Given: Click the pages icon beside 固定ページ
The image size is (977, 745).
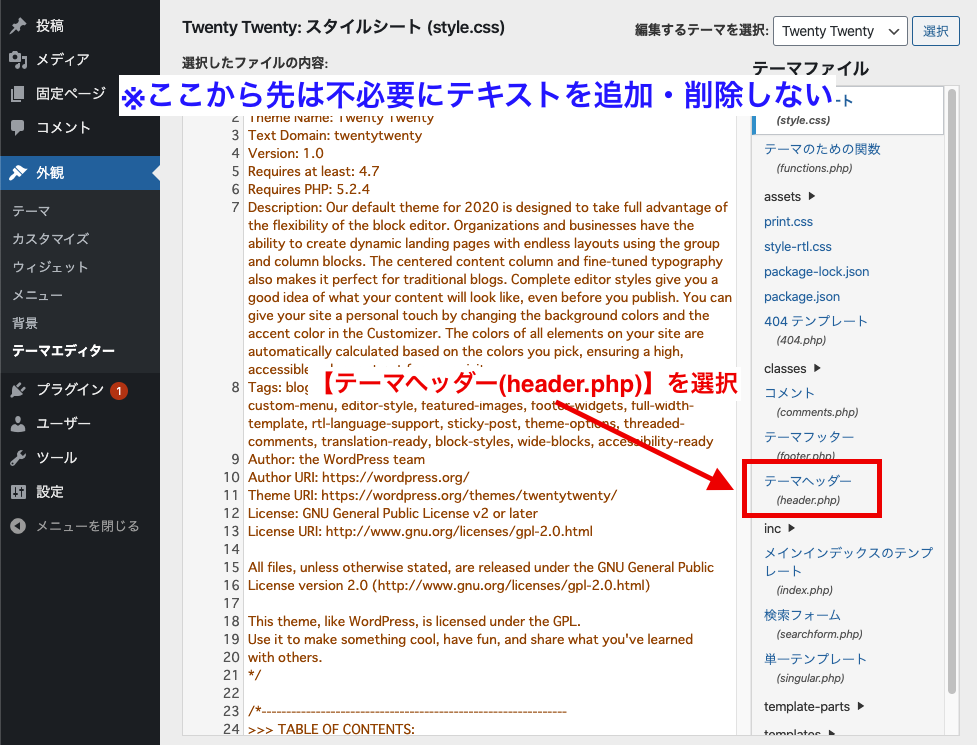Looking at the screenshot, I should (18, 93).
